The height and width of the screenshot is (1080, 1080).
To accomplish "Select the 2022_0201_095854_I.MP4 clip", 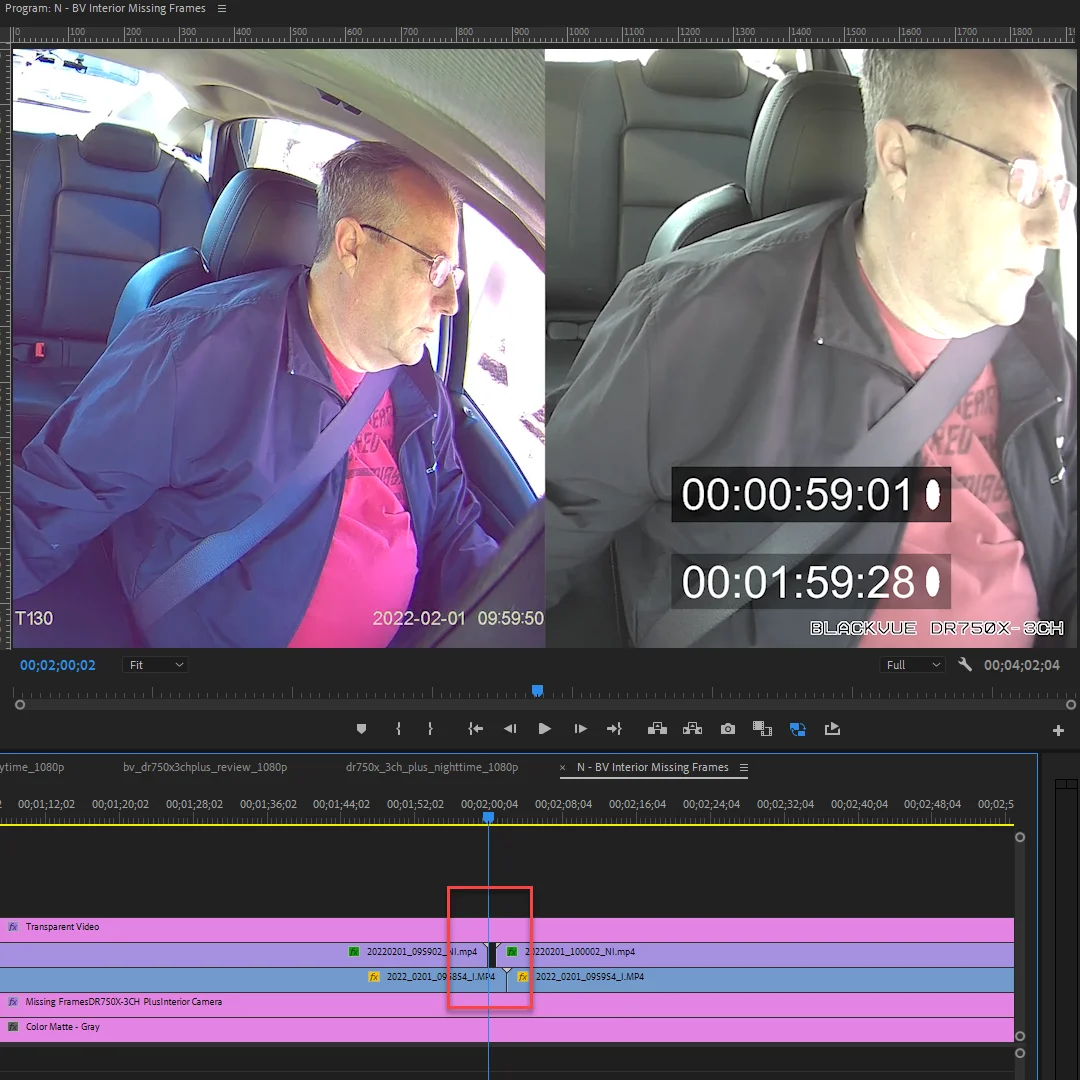I will click(x=253, y=980).
